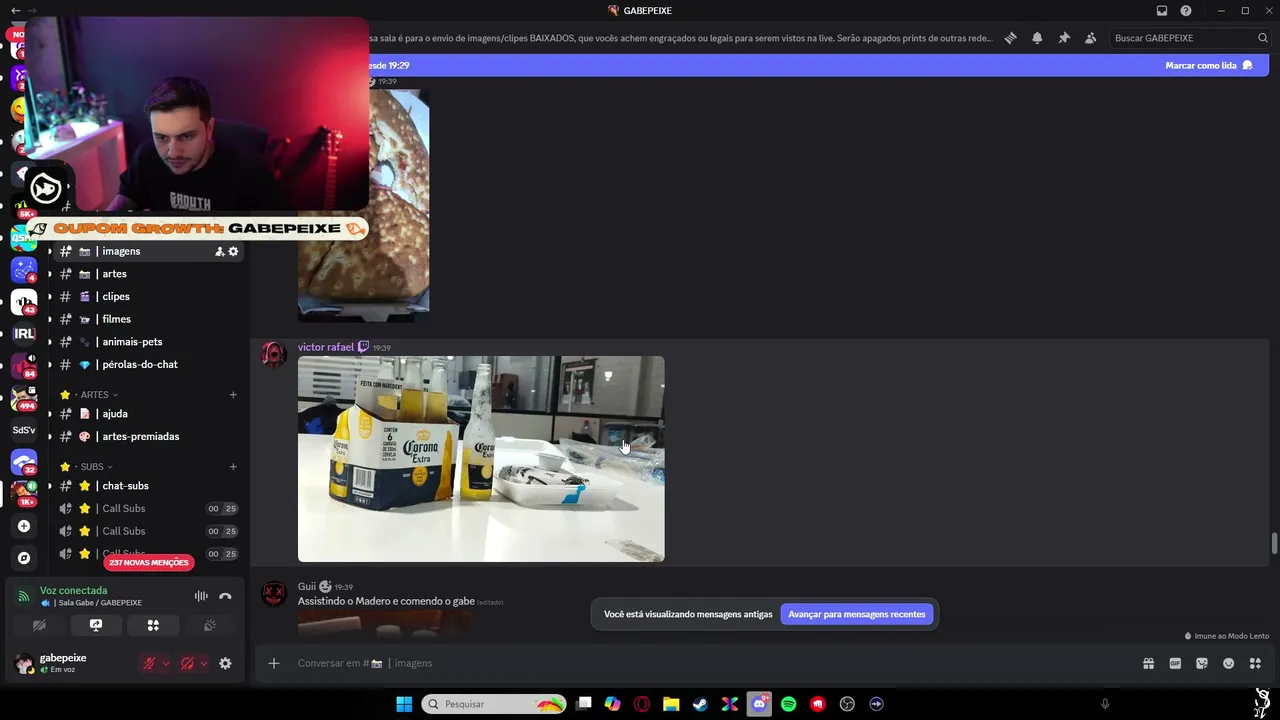Show pinned messages via pin icon
Screen dimensions: 1280x720
1064,38
